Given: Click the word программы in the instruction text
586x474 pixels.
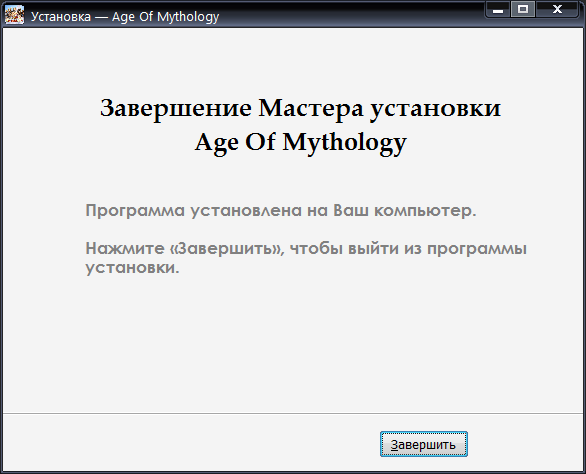Looking at the screenshot, I should pyautogui.click(x=477, y=249).
